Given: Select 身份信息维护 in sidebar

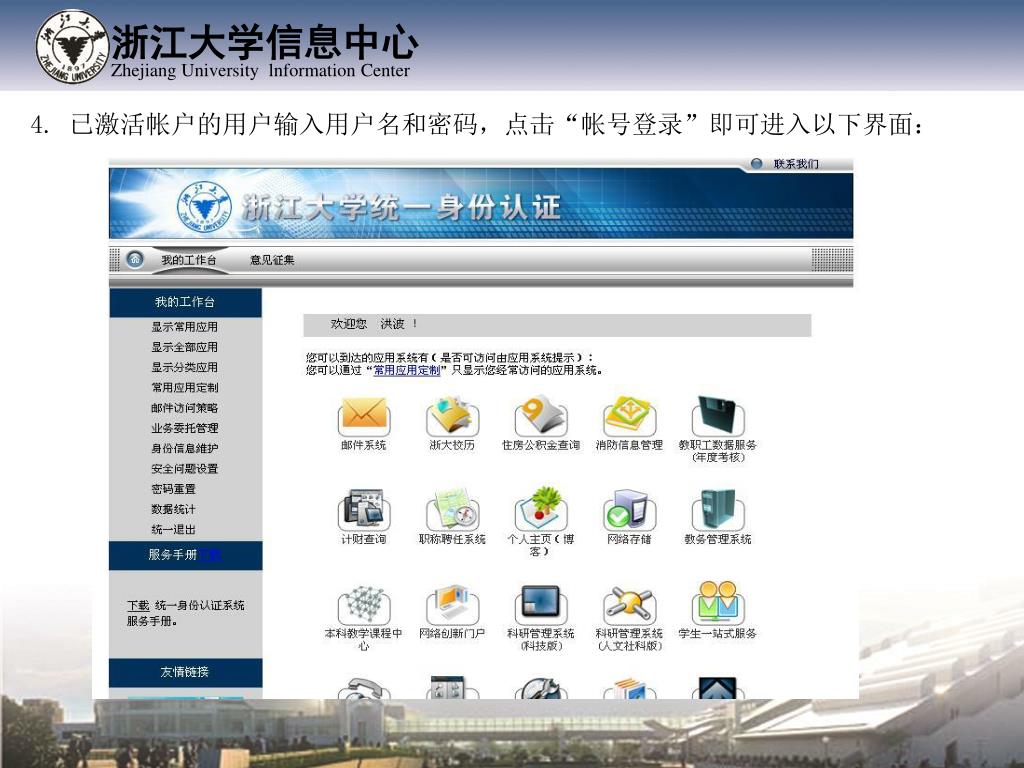Looking at the screenshot, I should click(x=185, y=448).
